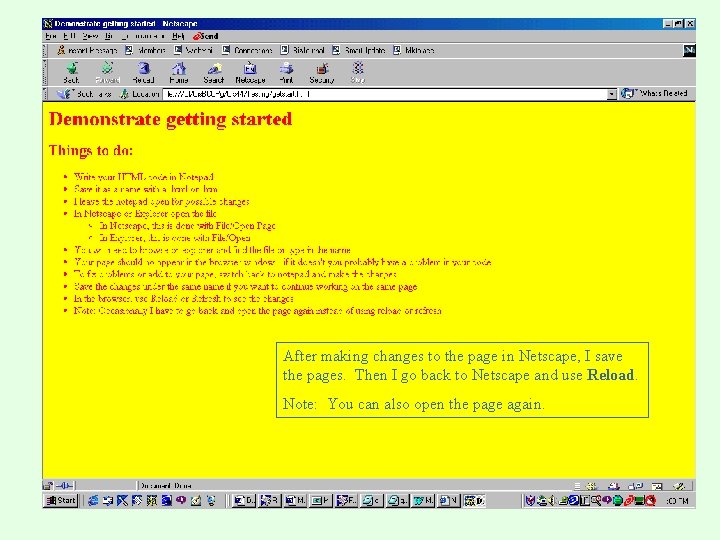Open Composer from the component bar
Screen dimensions: 720x540
point(679,486)
